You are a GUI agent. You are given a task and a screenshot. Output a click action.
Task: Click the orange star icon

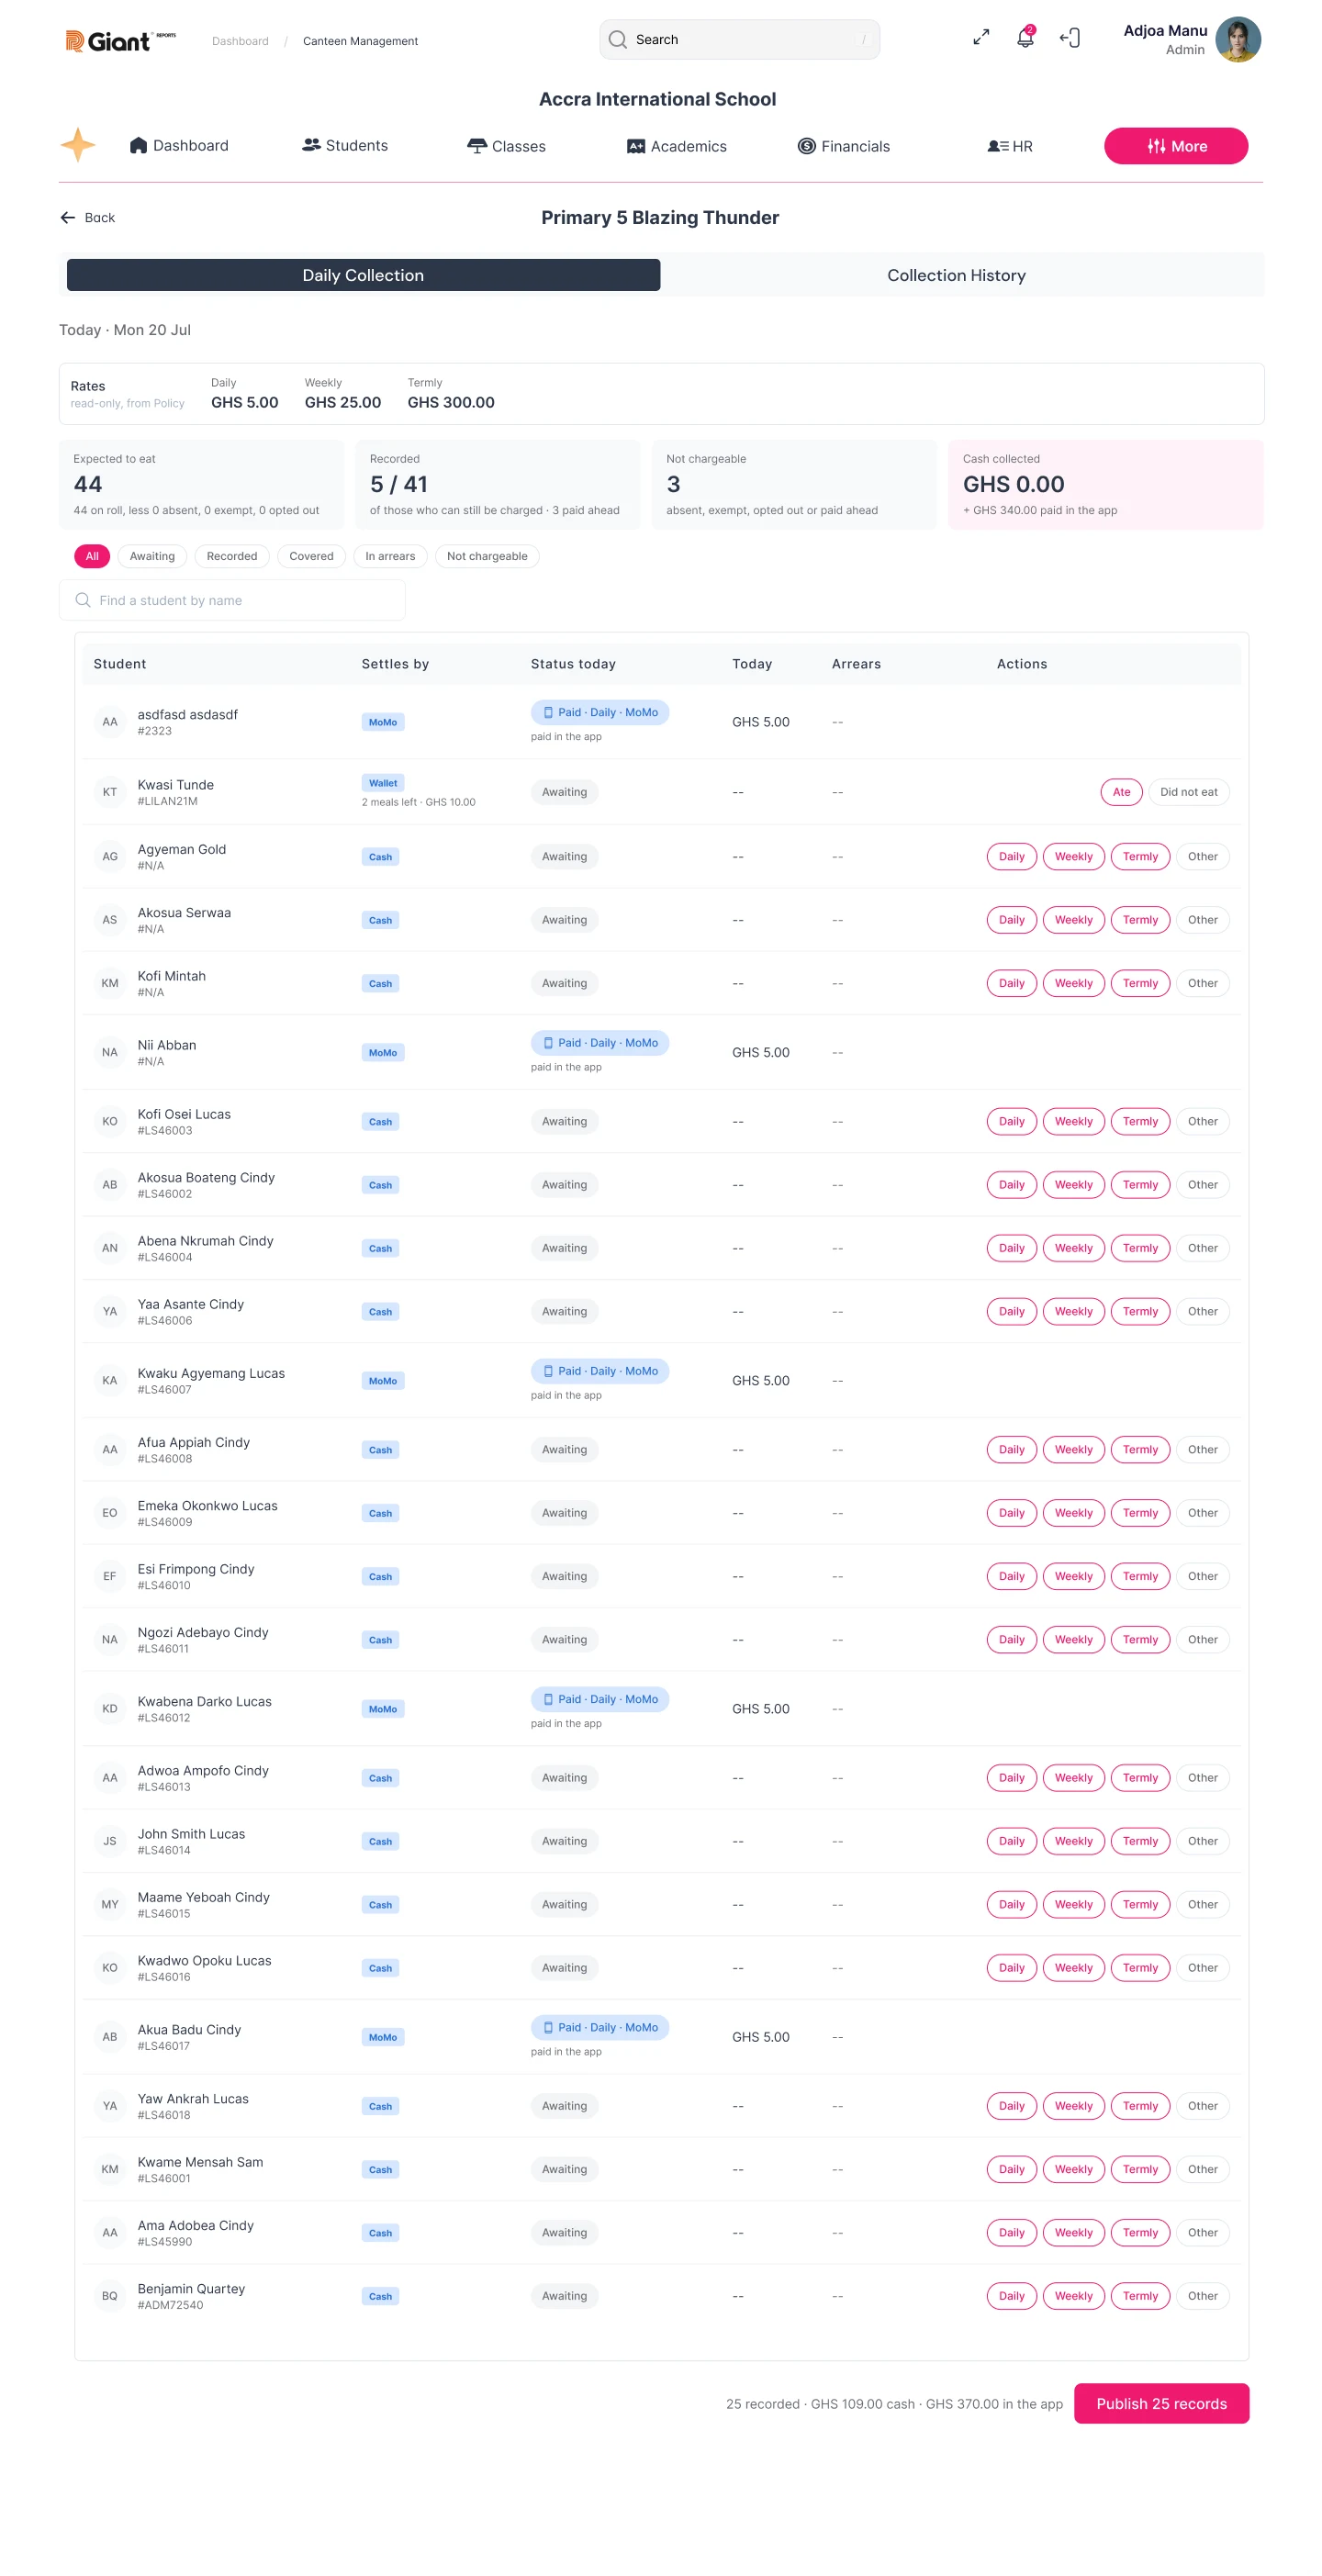(x=78, y=145)
